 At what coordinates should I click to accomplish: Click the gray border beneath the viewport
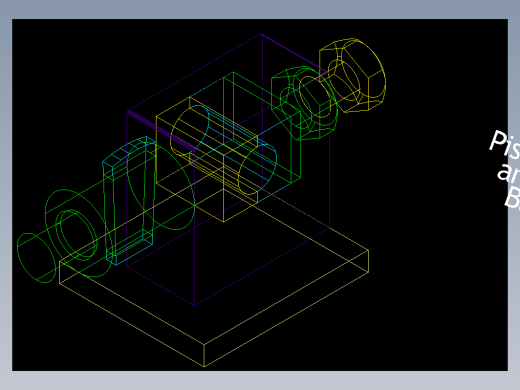(x=260, y=381)
